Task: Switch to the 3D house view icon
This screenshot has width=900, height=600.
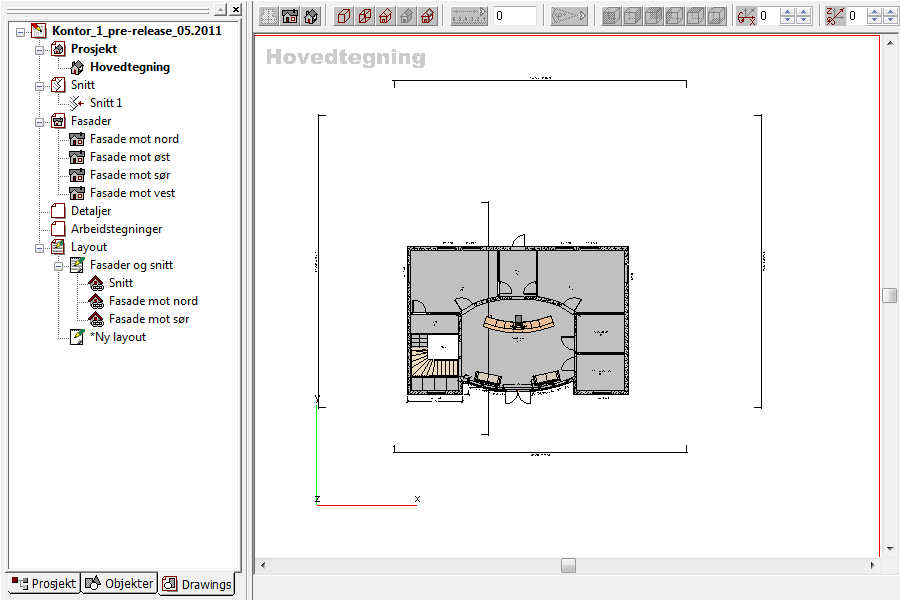Action: tap(311, 16)
